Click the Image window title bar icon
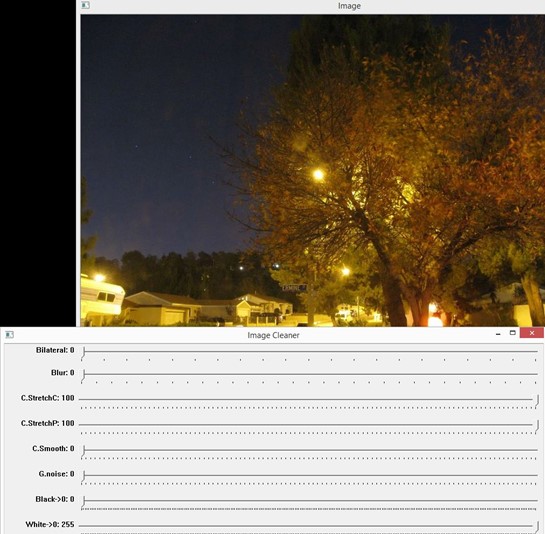Image resolution: width=545 pixels, height=534 pixels. point(85,5)
